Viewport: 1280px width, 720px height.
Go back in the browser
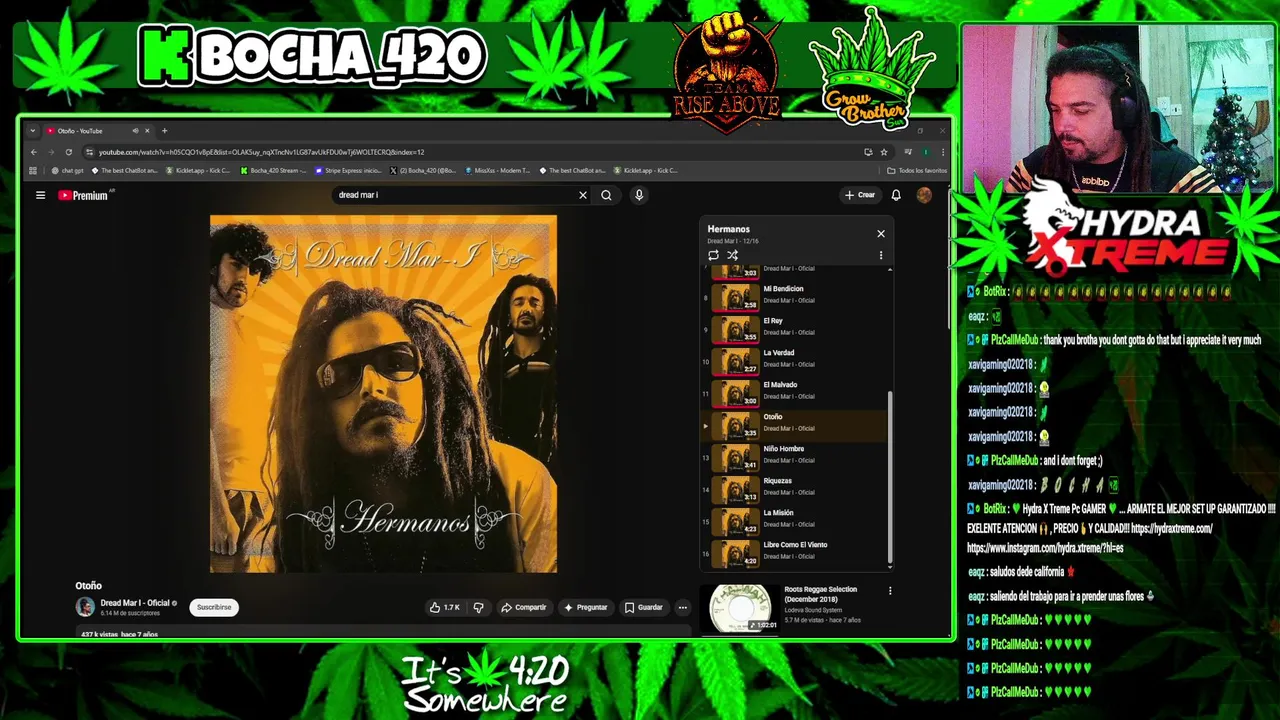point(33,152)
